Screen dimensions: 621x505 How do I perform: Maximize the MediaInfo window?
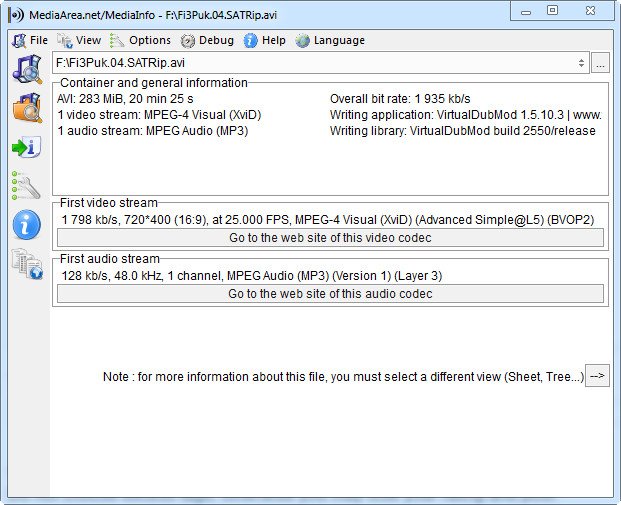point(552,10)
